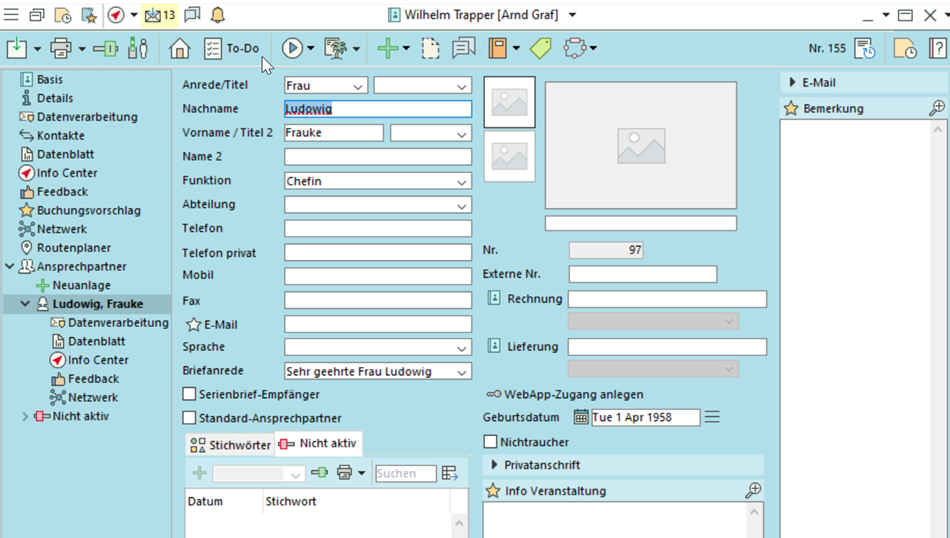Enable the Serienbrief-Empfänger checkbox
Screen dimensions: 950x538
[189, 394]
